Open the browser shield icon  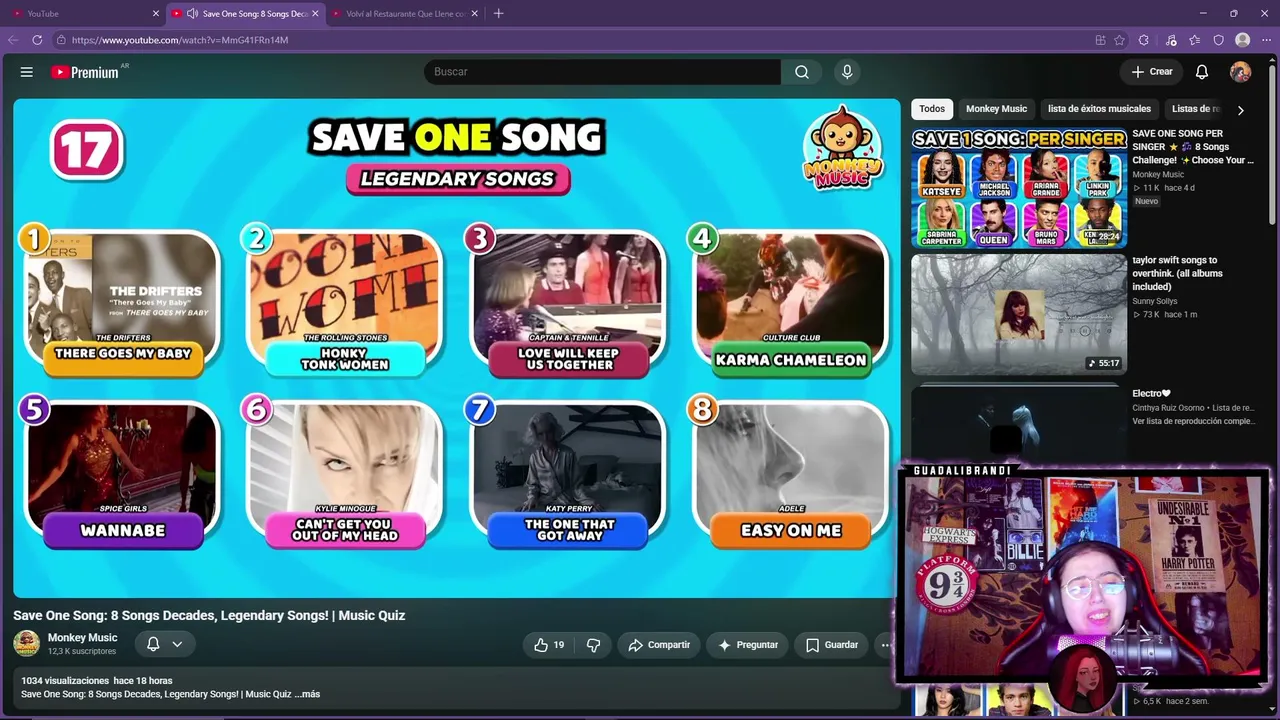pos(1219,40)
